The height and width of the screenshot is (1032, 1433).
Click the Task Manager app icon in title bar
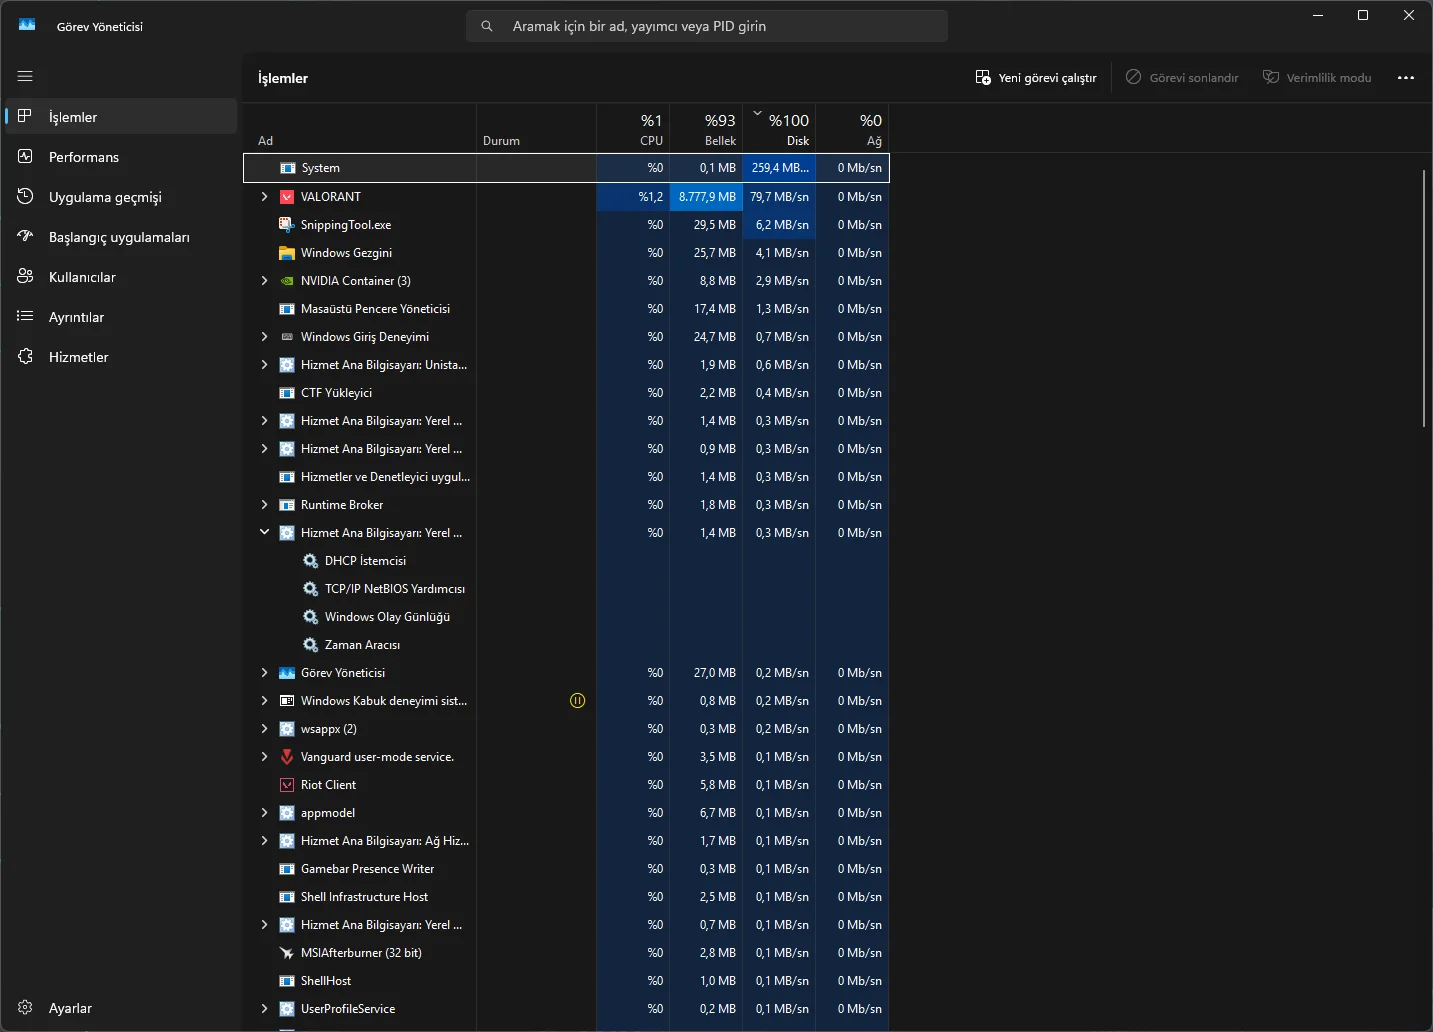tap(27, 26)
